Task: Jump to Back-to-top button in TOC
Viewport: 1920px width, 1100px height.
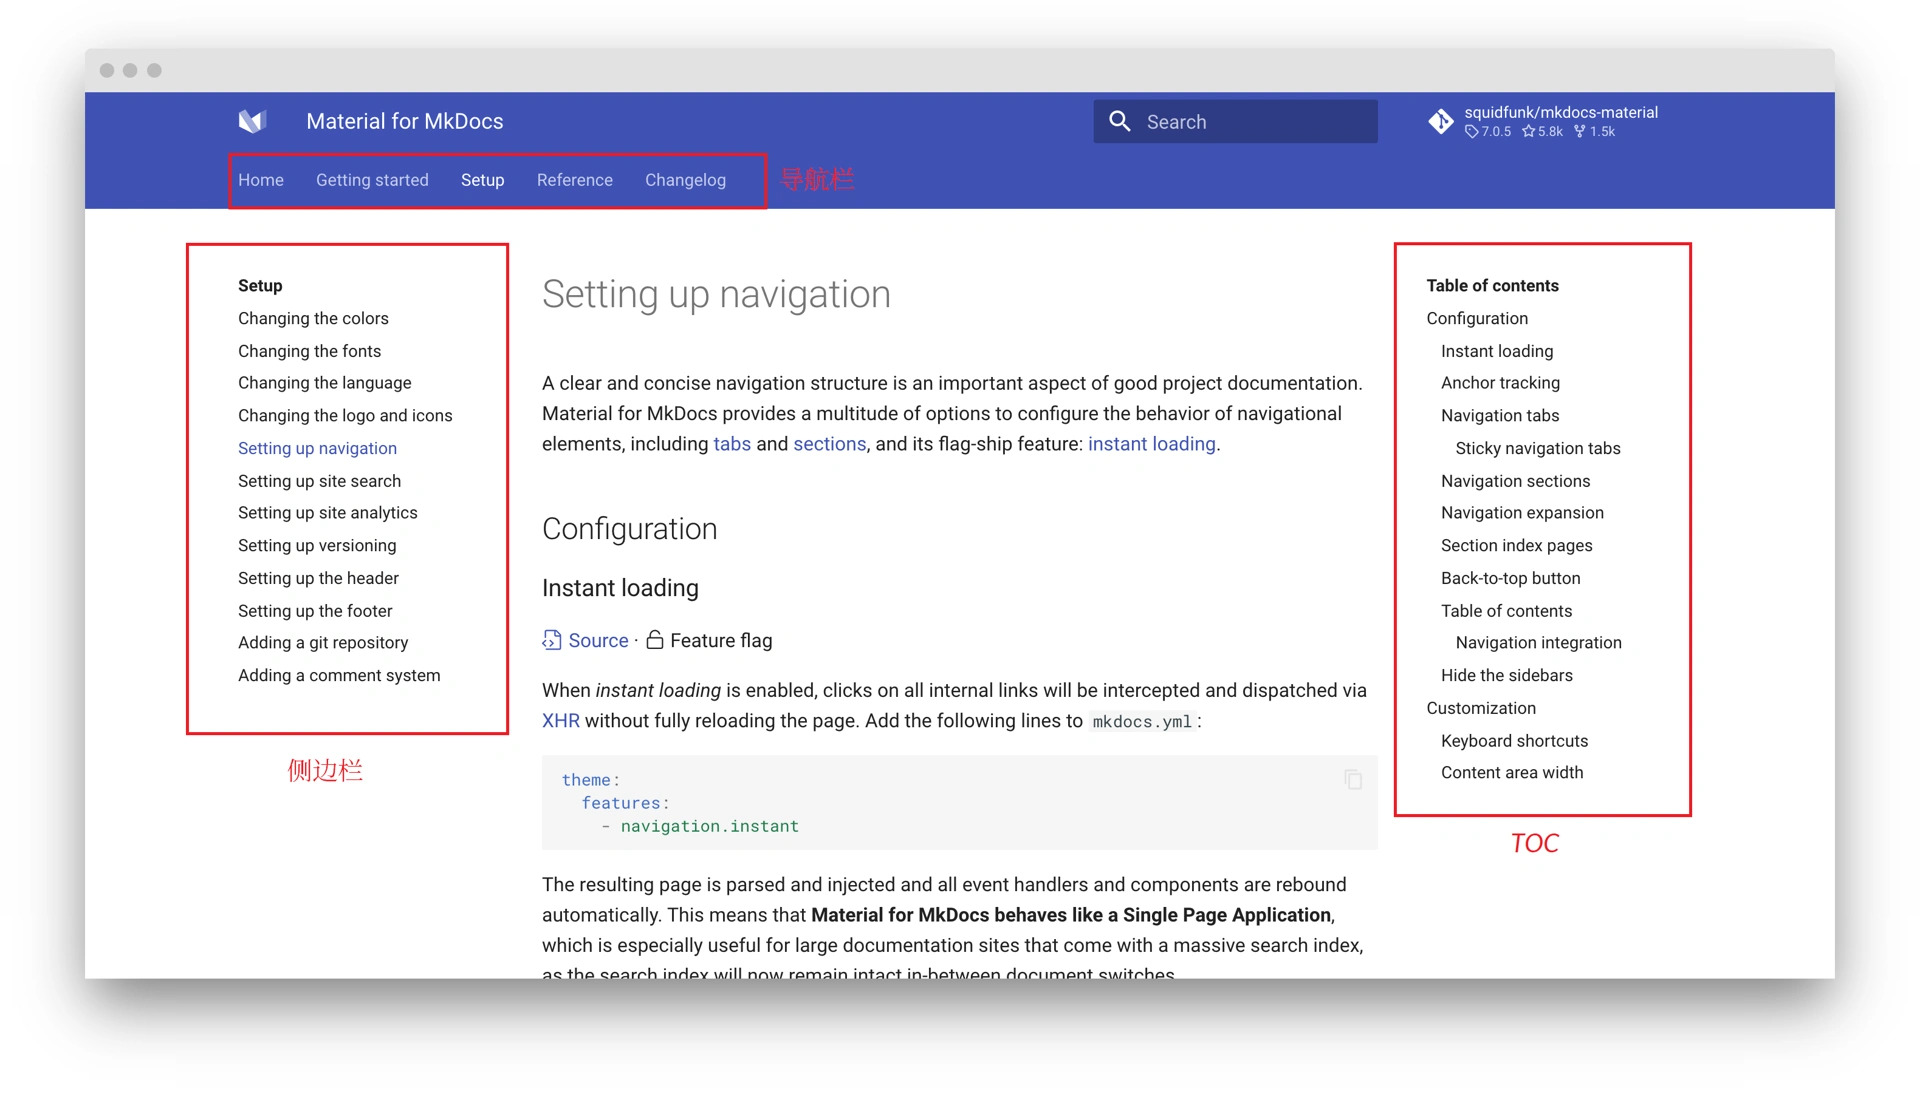Action: 1510,578
